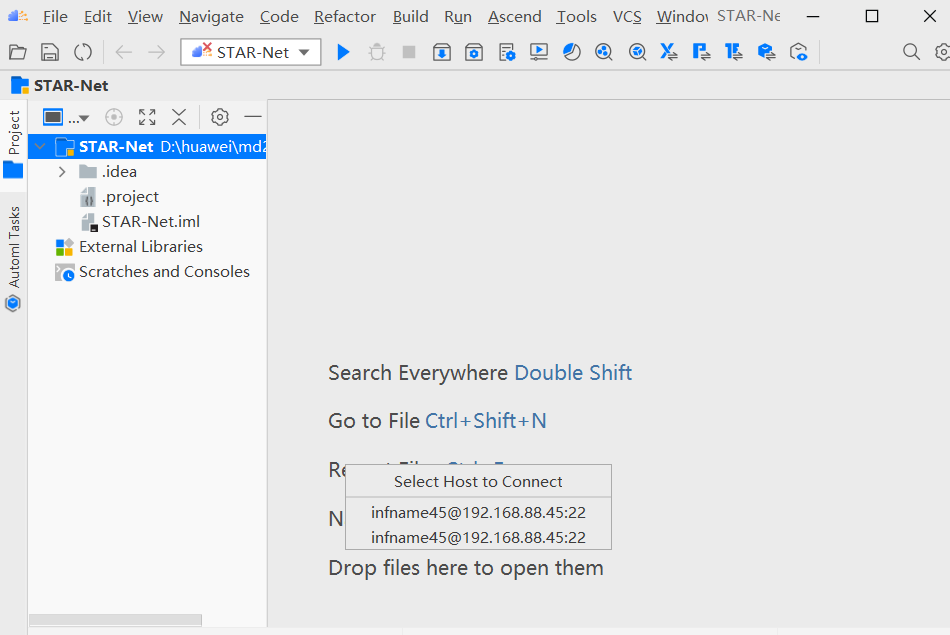Click the Double Shift shortcut text

tap(573, 373)
